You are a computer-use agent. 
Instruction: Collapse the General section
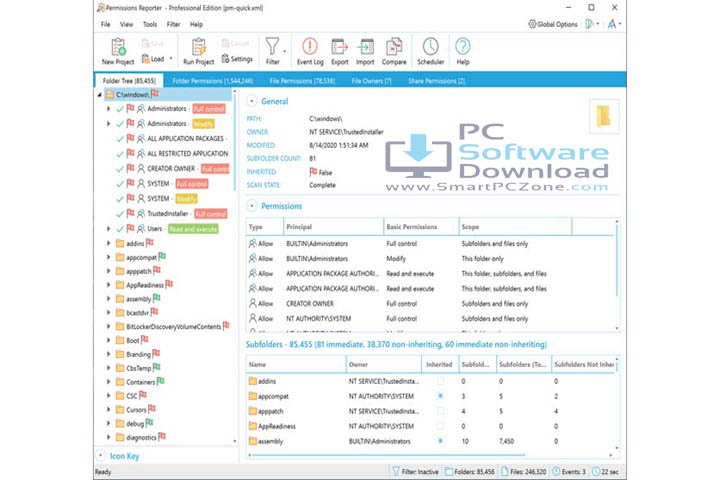(x=252, y=101)
